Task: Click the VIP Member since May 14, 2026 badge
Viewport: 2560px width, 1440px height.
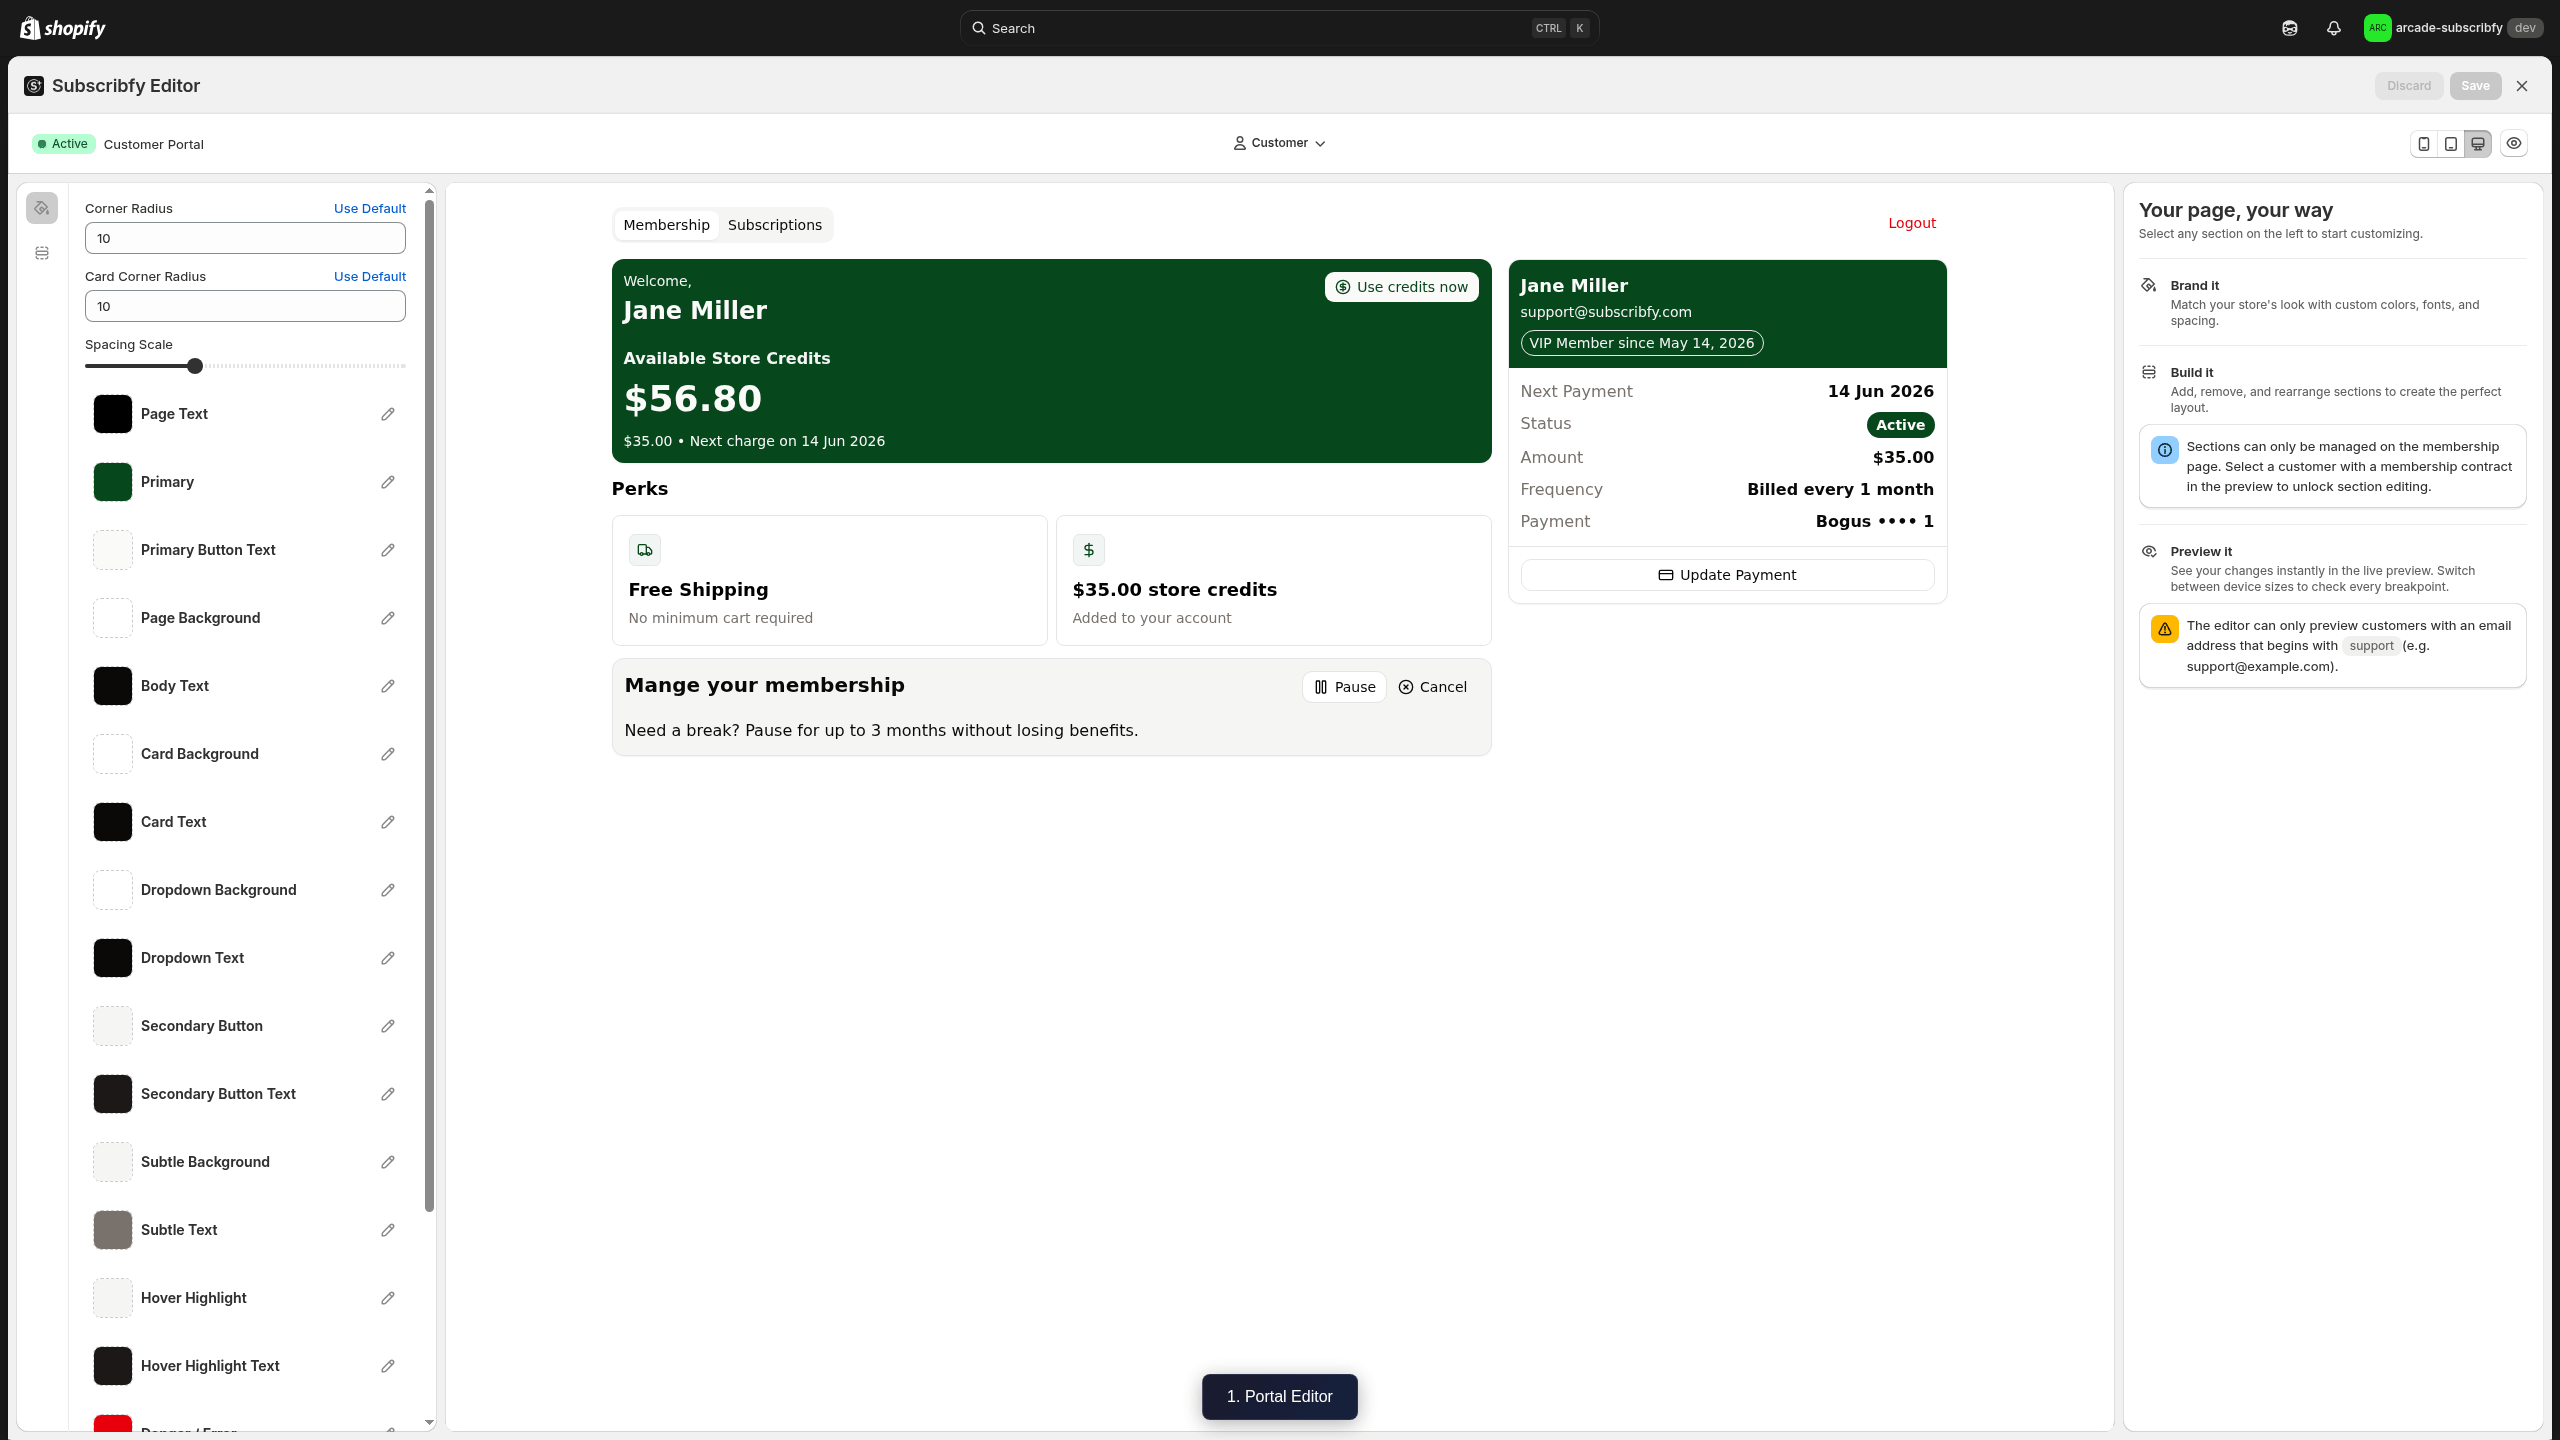Action: 1641,343
